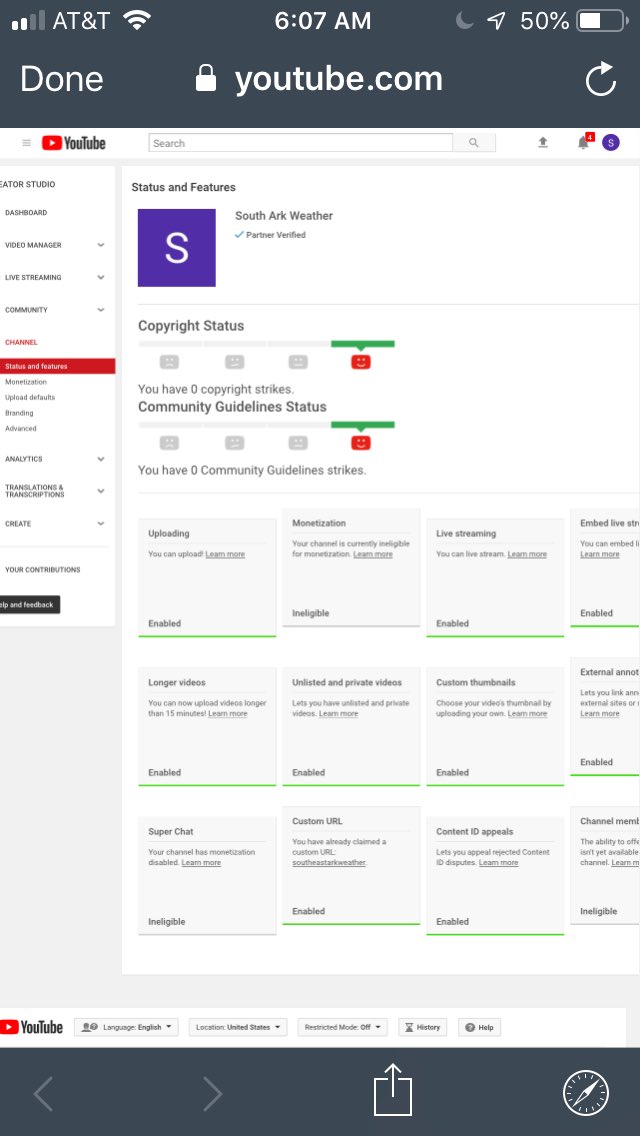Select the Channel sidebar heading
640x1136 pixels.
click(x=21, y=342)
